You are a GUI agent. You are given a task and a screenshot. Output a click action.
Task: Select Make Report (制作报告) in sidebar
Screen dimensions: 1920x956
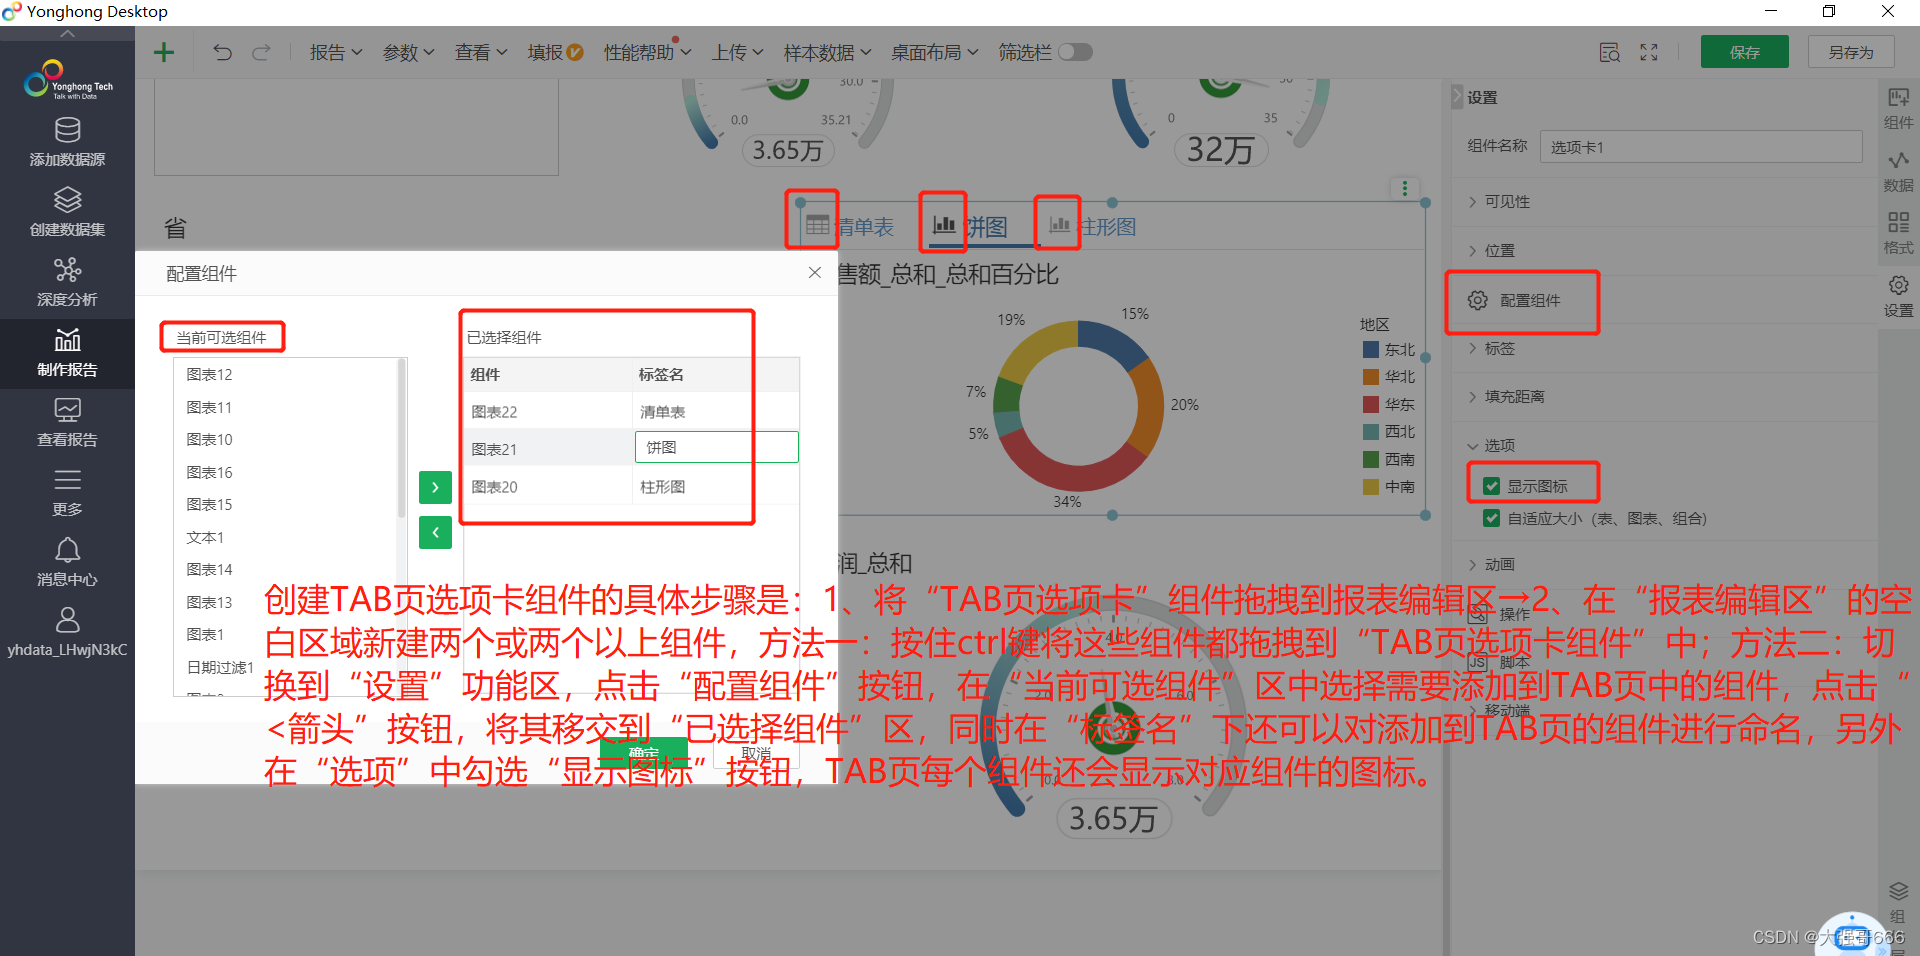pos(67,353)
